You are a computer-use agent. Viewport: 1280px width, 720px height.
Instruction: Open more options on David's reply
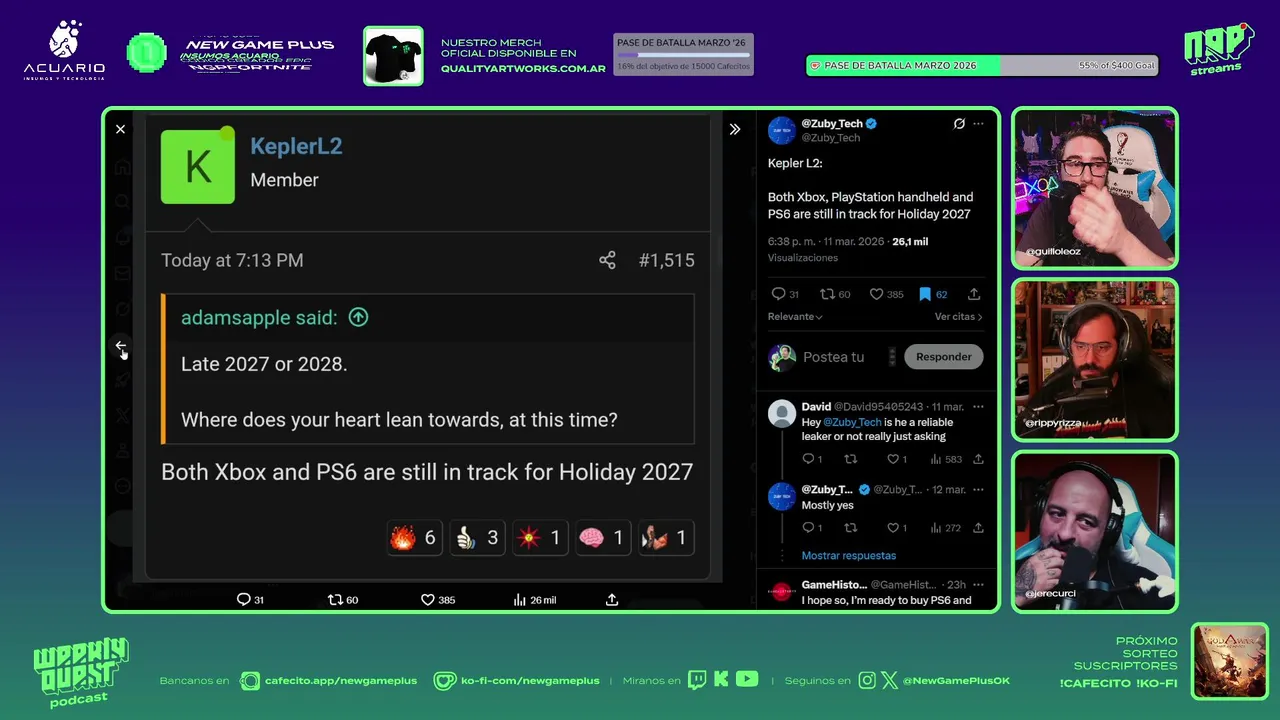pyautogui.click(x=978, y=407)
